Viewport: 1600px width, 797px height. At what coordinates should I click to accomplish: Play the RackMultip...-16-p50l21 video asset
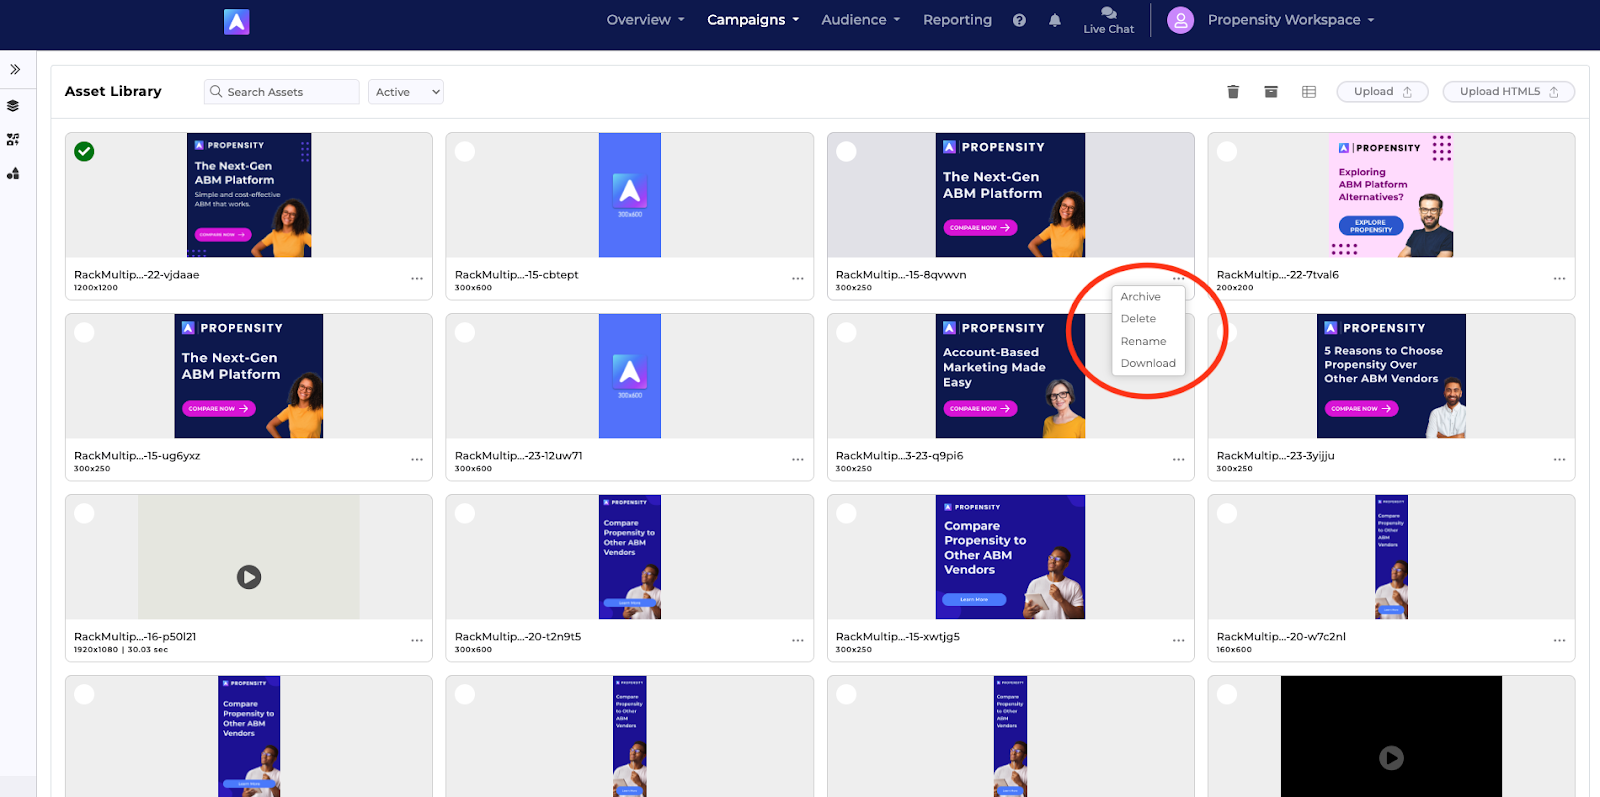pyautogui.click(x=249, y=577)
